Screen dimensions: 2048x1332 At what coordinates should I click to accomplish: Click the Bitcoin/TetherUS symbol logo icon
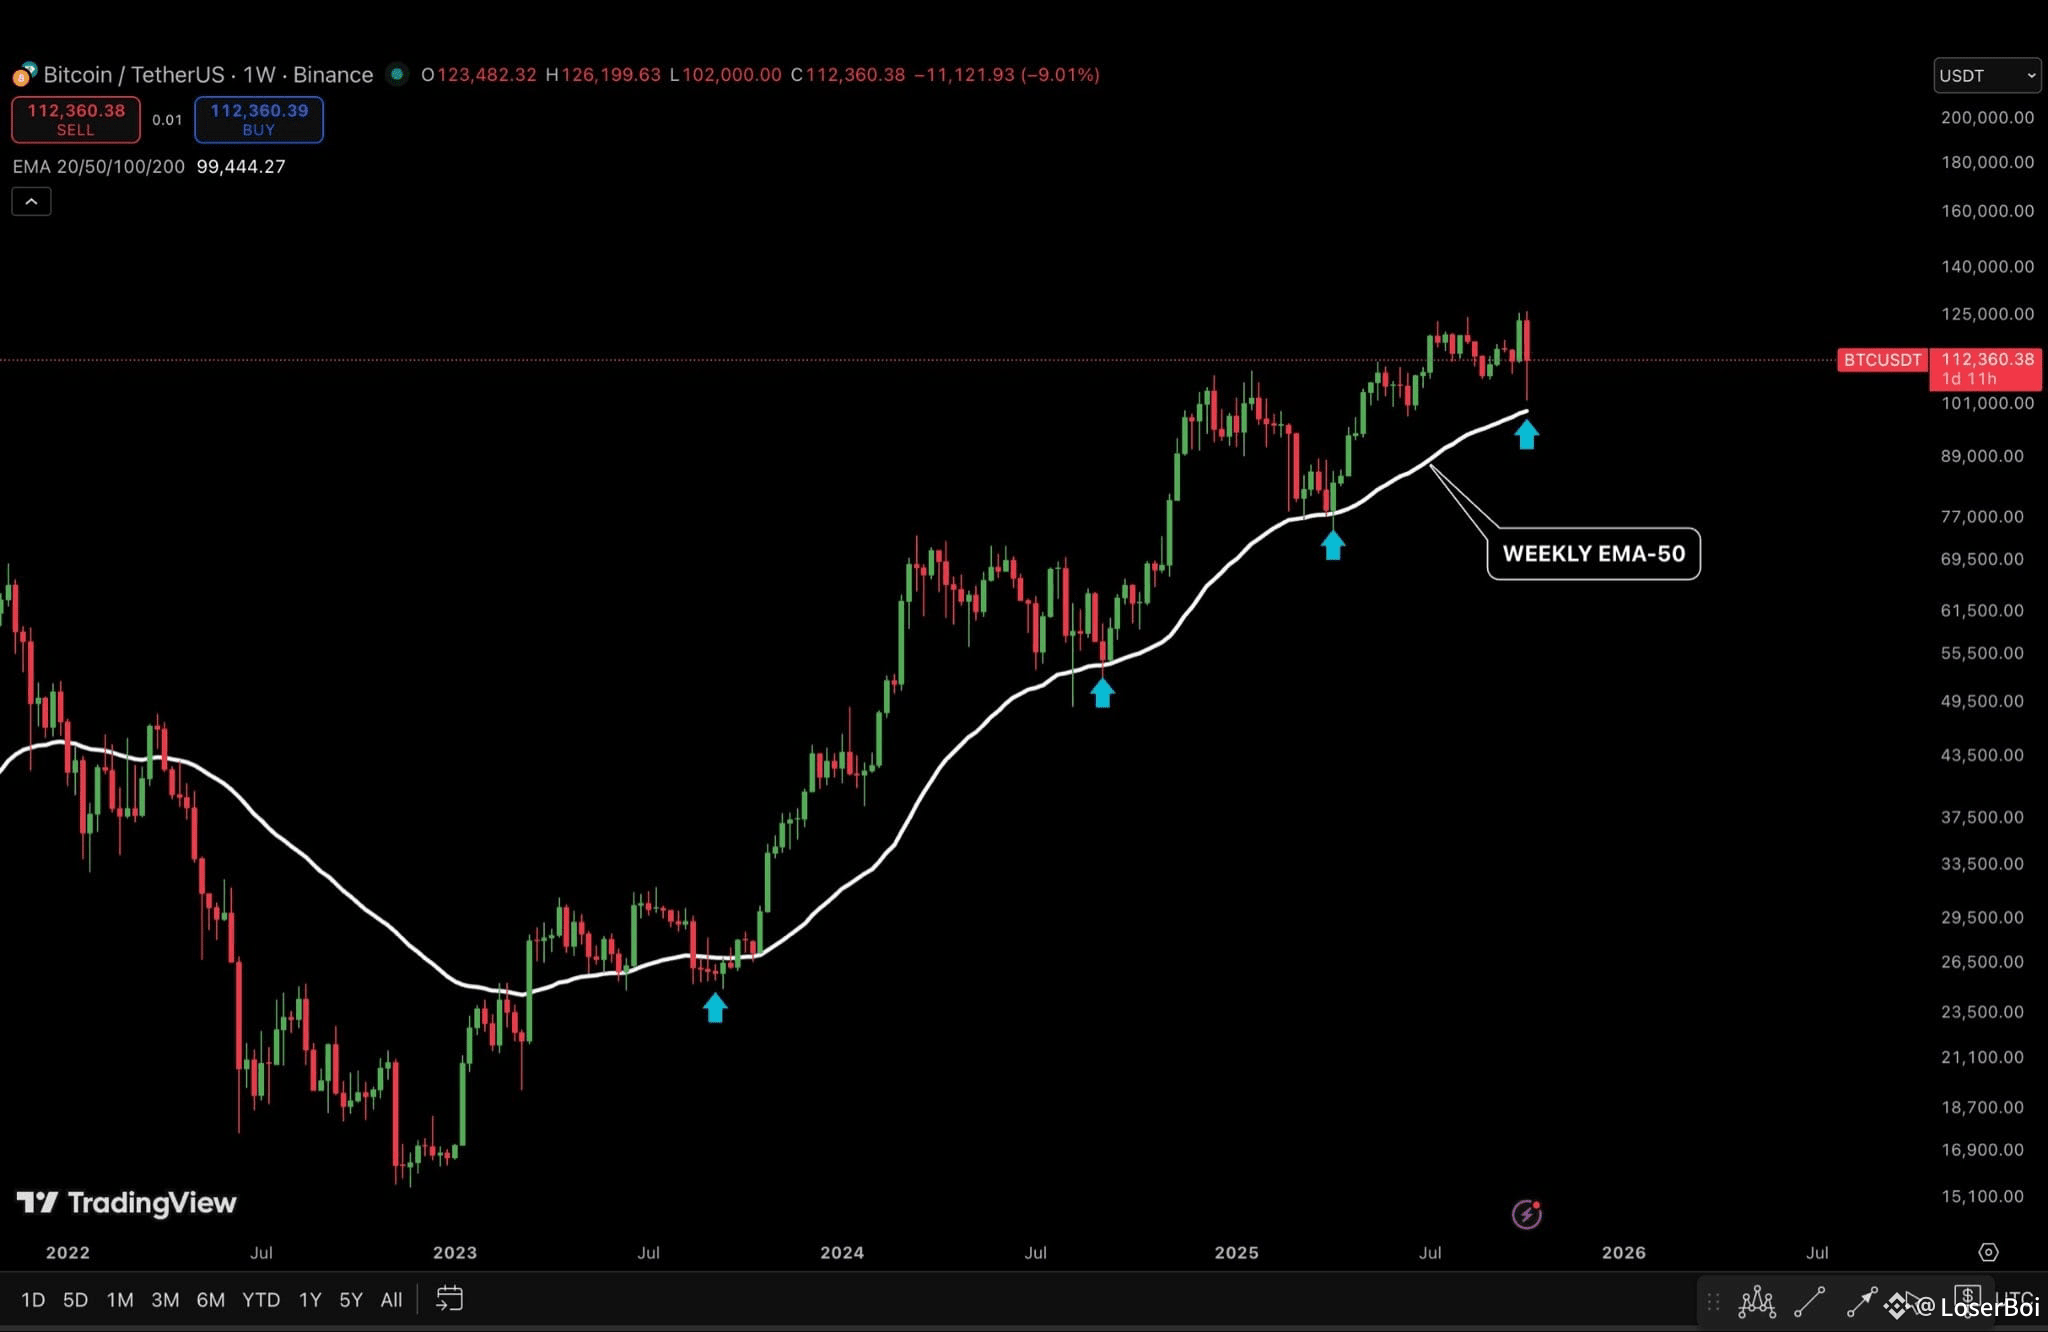[x=23, y=74]
